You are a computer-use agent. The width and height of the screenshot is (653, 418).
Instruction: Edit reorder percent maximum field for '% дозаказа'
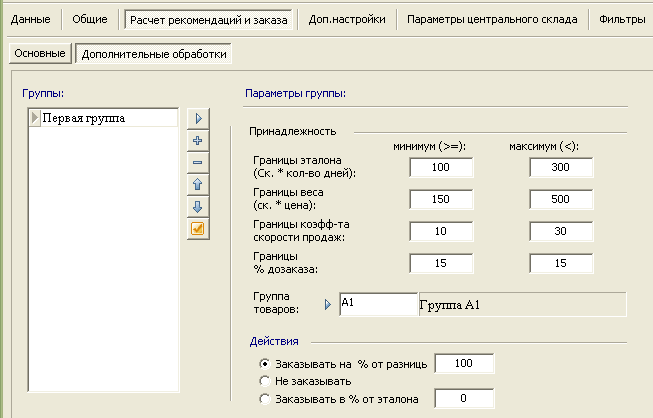pyautogui.click(x=561, y=264)
